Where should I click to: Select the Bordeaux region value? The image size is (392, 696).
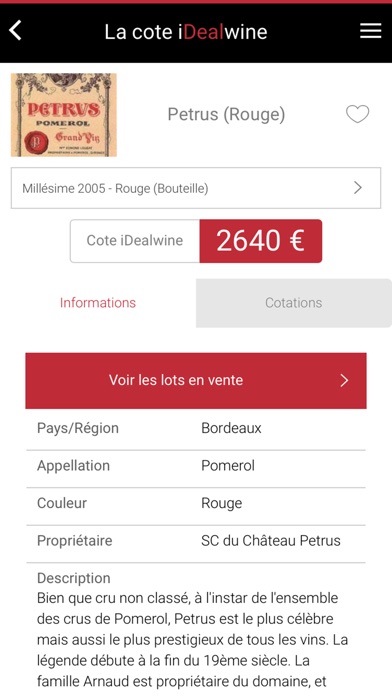click(x=231, y=428)
